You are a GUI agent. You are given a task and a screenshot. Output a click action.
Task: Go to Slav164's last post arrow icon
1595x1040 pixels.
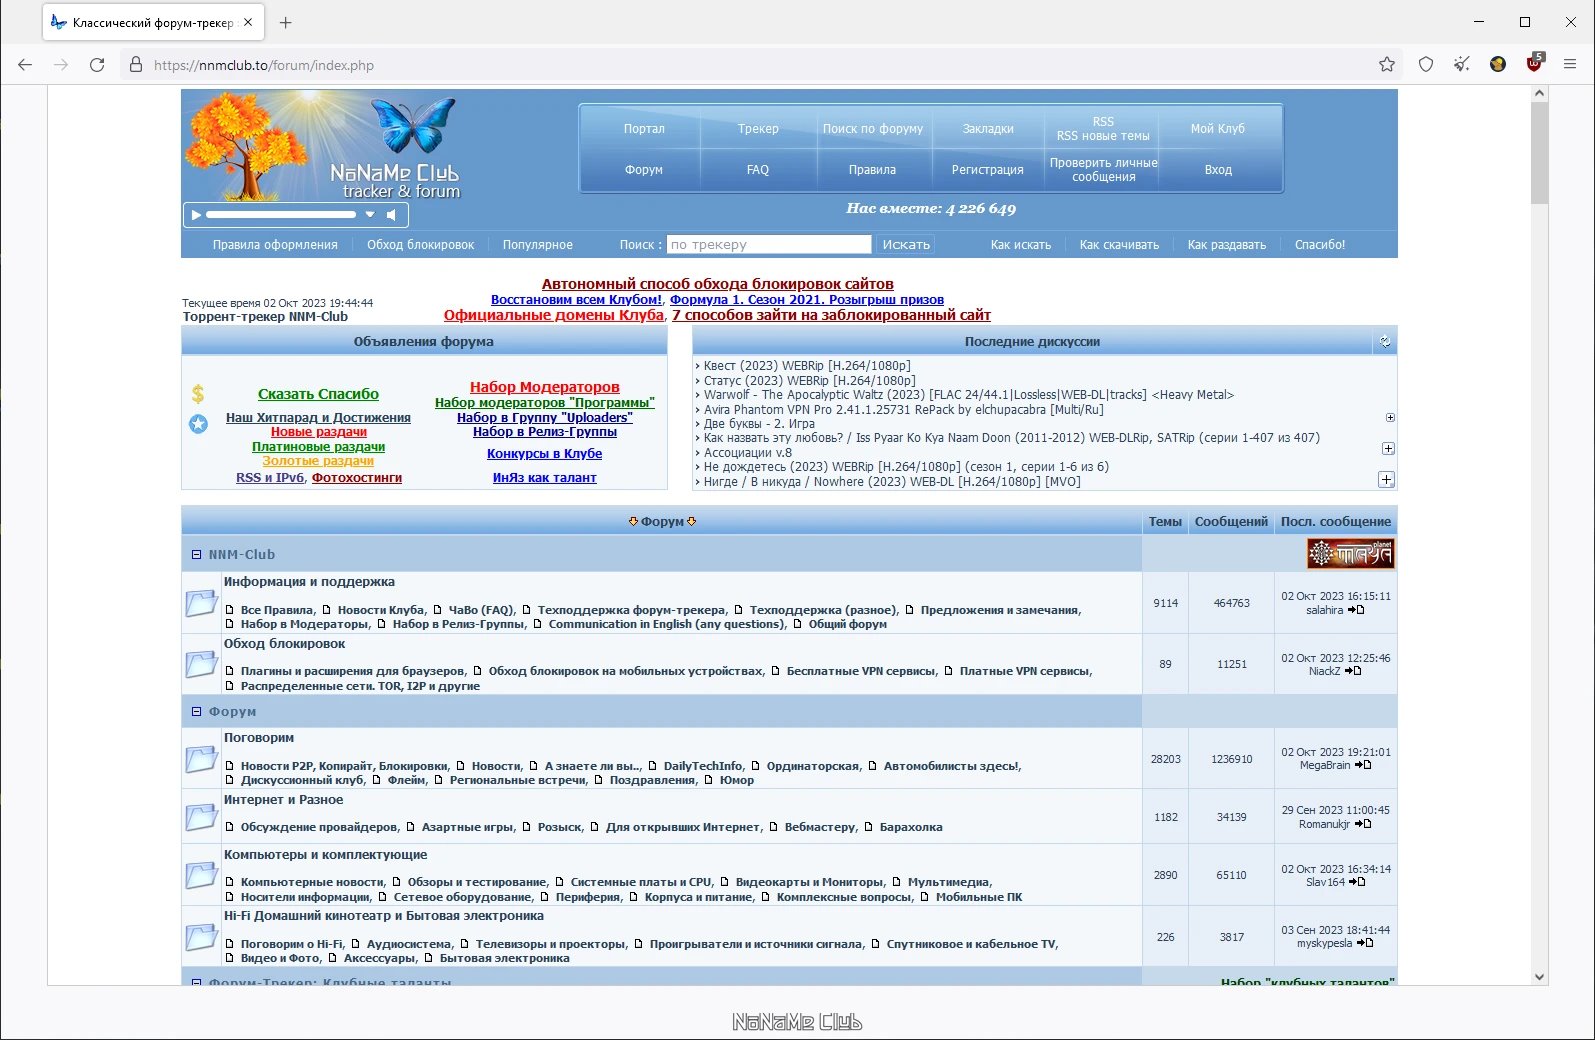1357,882
